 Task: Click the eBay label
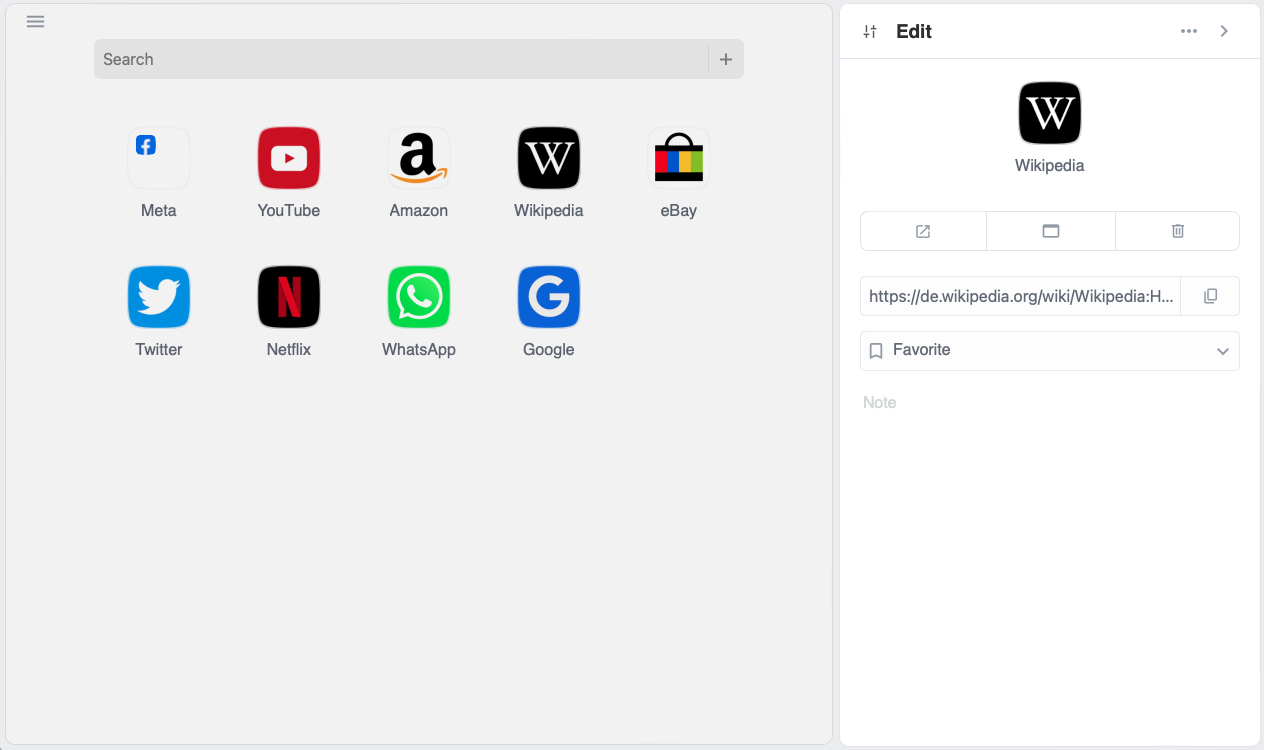pos(679,211)
